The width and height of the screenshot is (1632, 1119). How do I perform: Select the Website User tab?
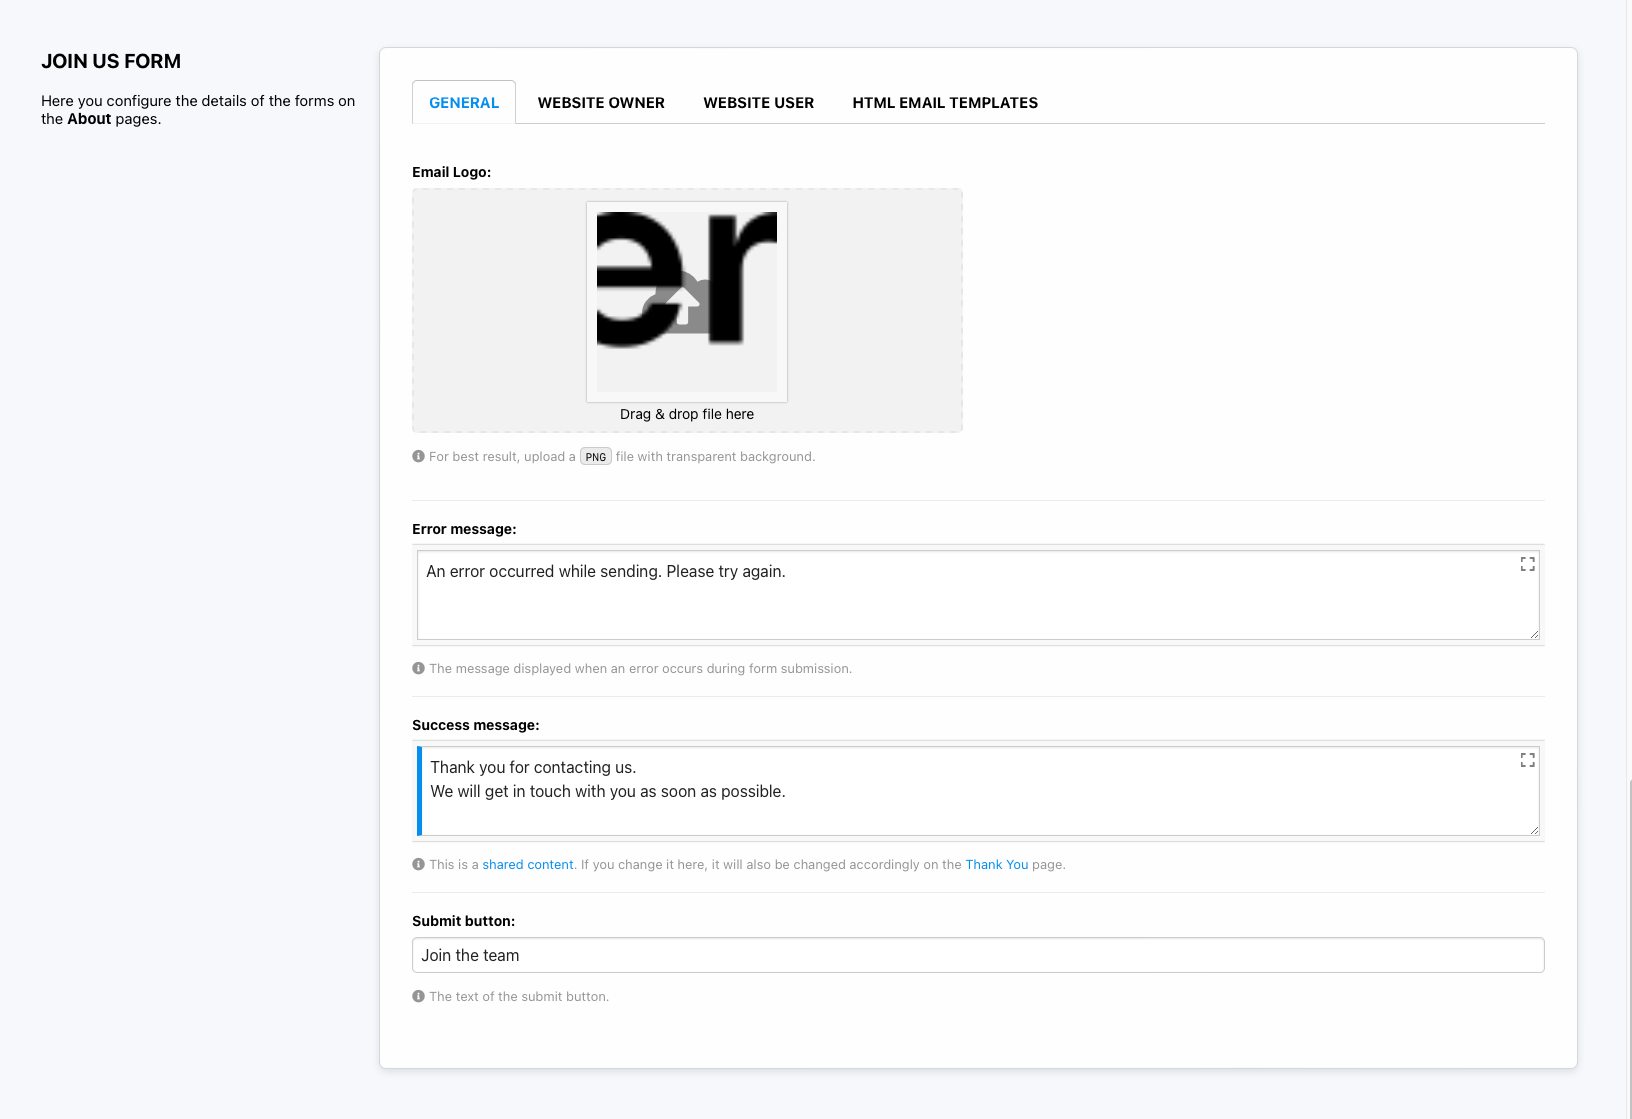[758, 103]
